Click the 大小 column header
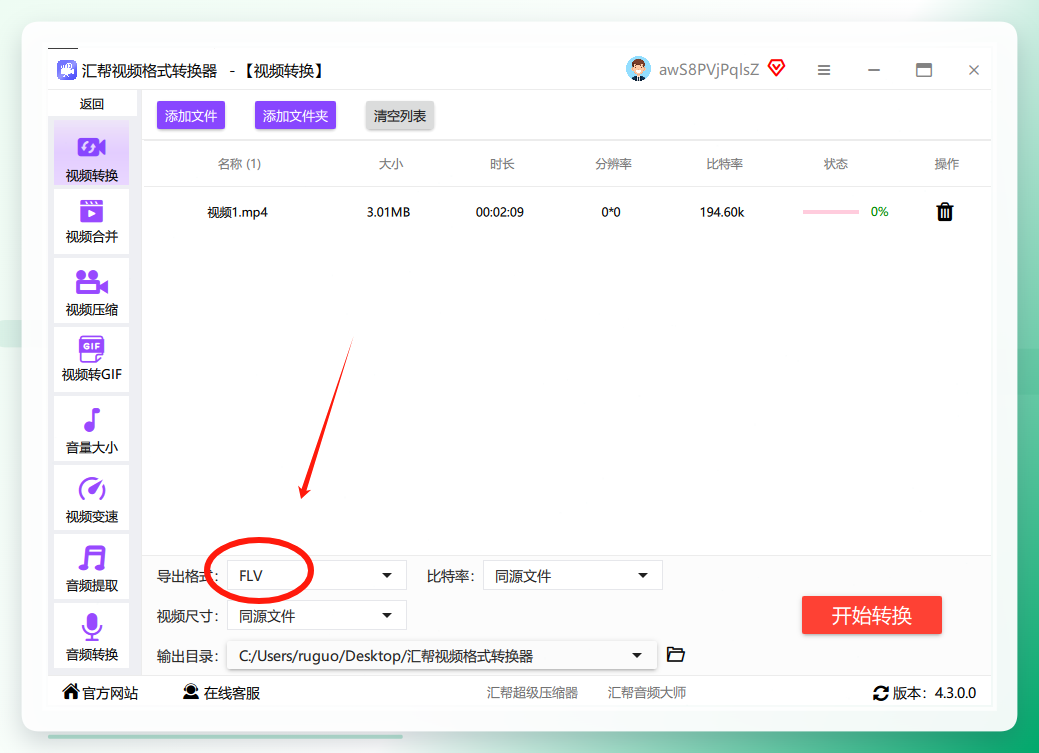 pyautogui.click(x=391, y=164)
